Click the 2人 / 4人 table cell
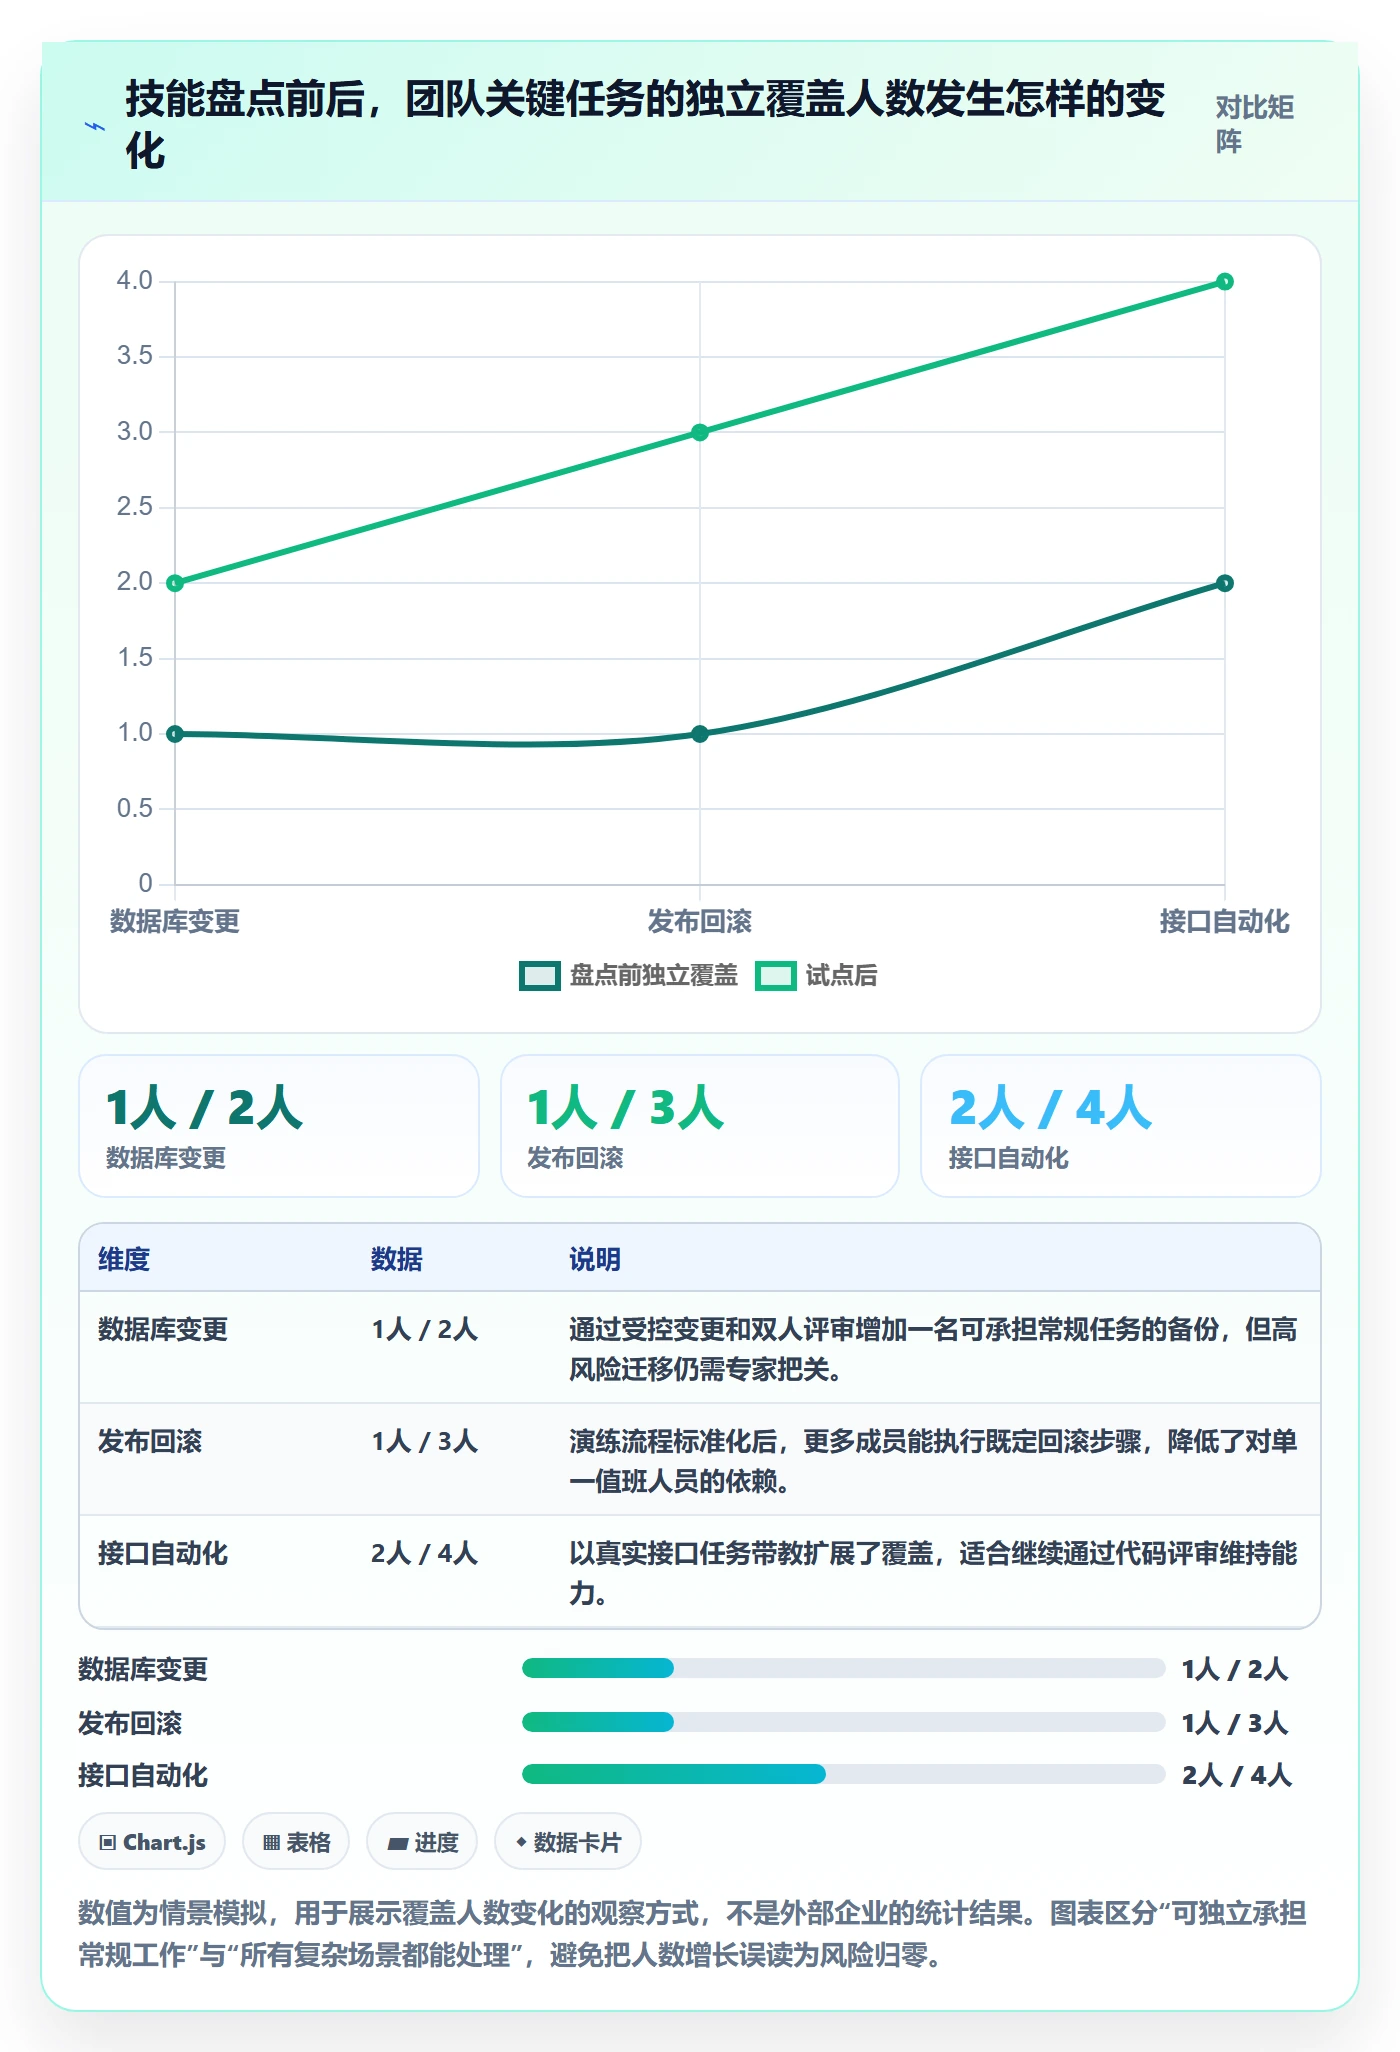 point(425,1553)
